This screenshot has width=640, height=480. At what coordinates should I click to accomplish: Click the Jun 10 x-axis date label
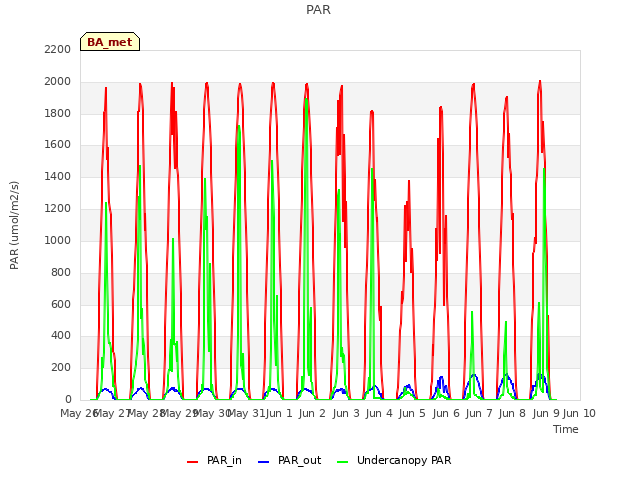click(579, 413)
